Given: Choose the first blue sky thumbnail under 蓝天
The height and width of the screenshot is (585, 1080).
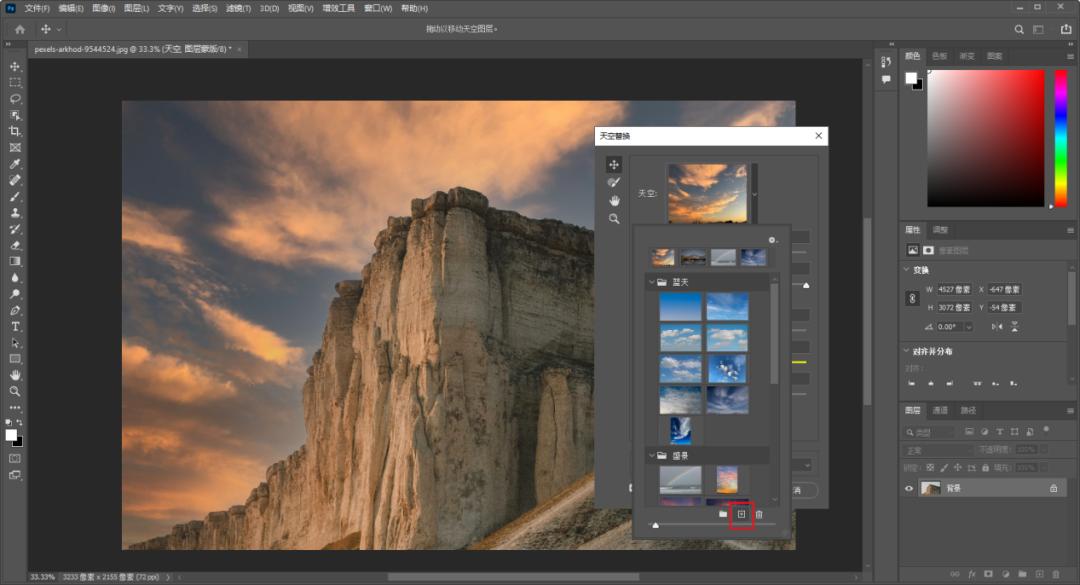Looking at the screenshot, I should click(680, 307).
